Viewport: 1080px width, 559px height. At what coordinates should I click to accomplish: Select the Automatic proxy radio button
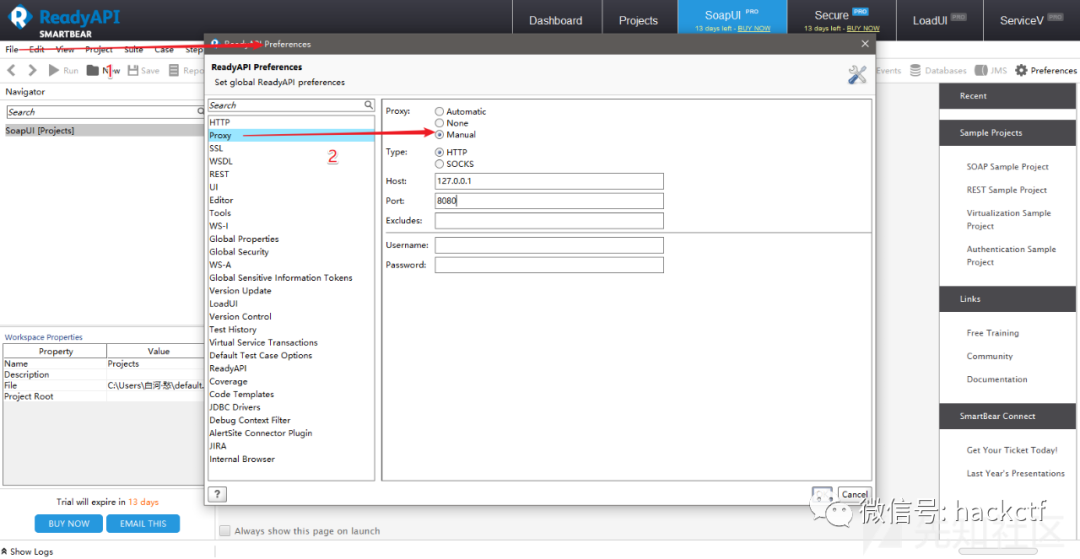pos(439,112)
